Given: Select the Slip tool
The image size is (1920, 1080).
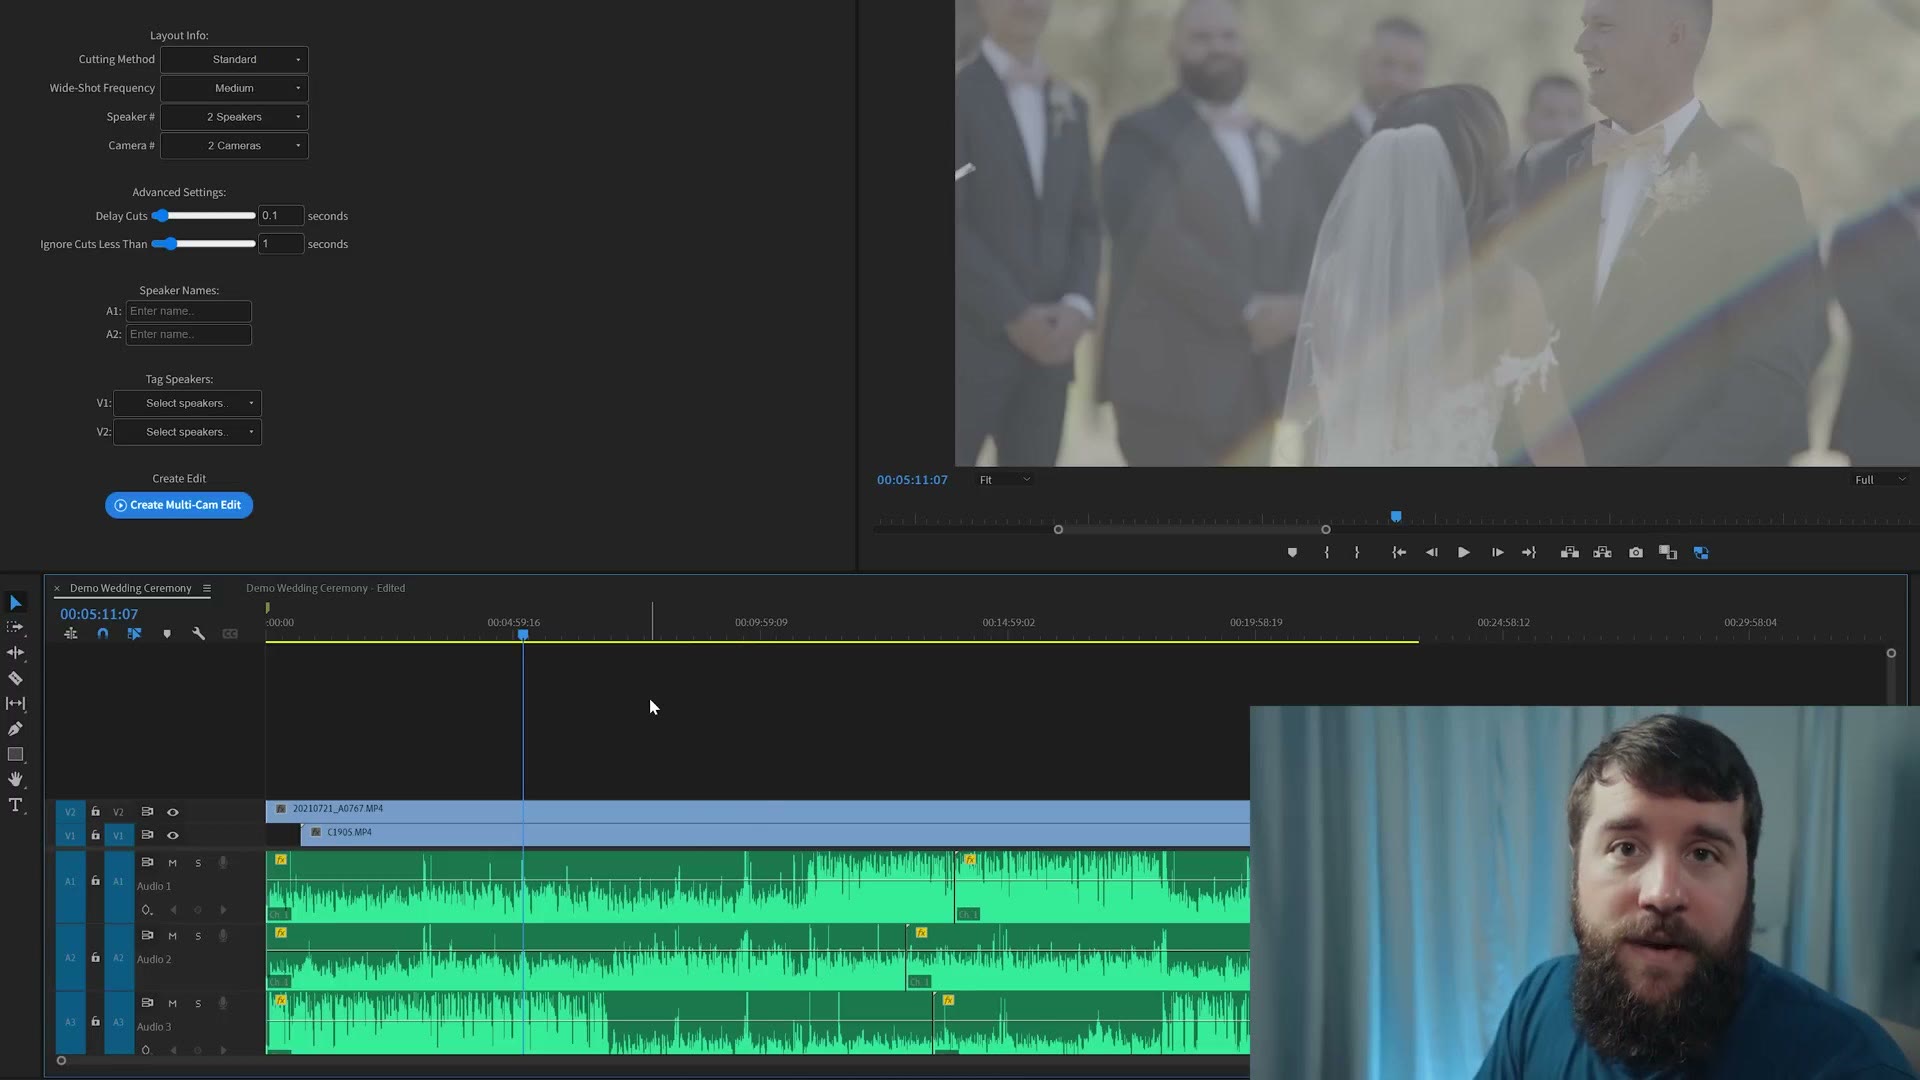Looking at the screenshot, I should [15, 703].
